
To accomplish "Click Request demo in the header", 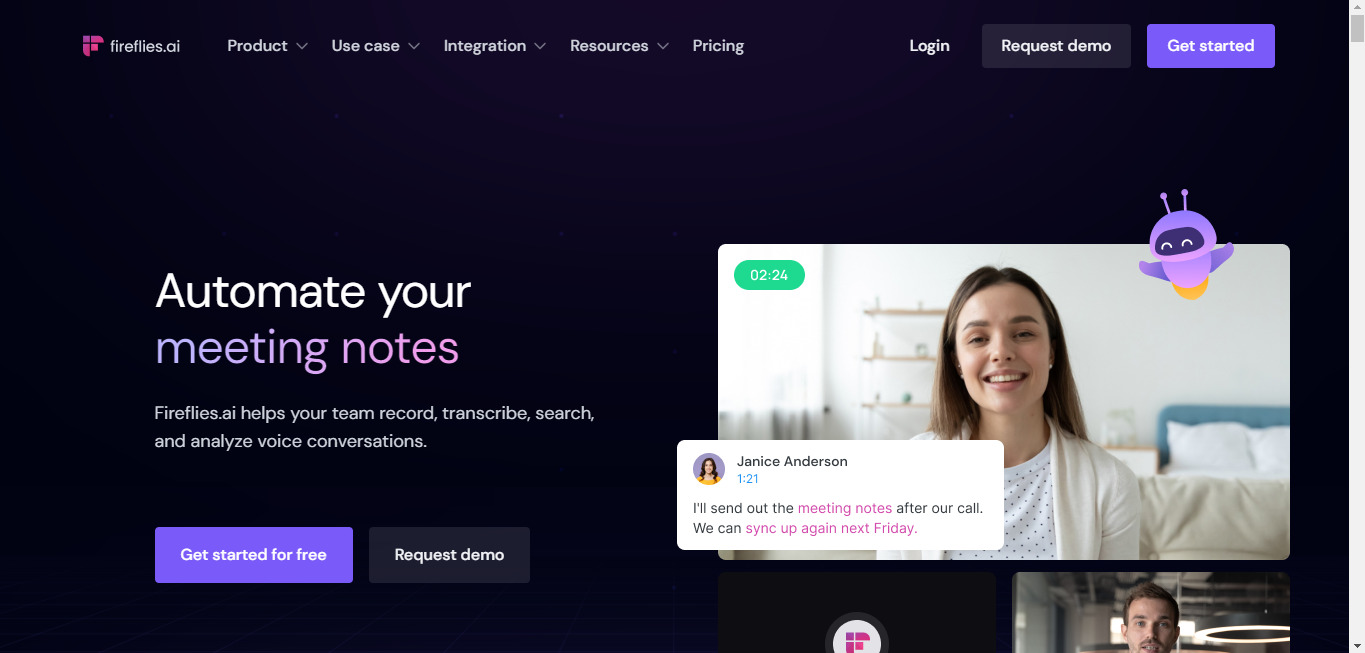I will coord(1056,46).
